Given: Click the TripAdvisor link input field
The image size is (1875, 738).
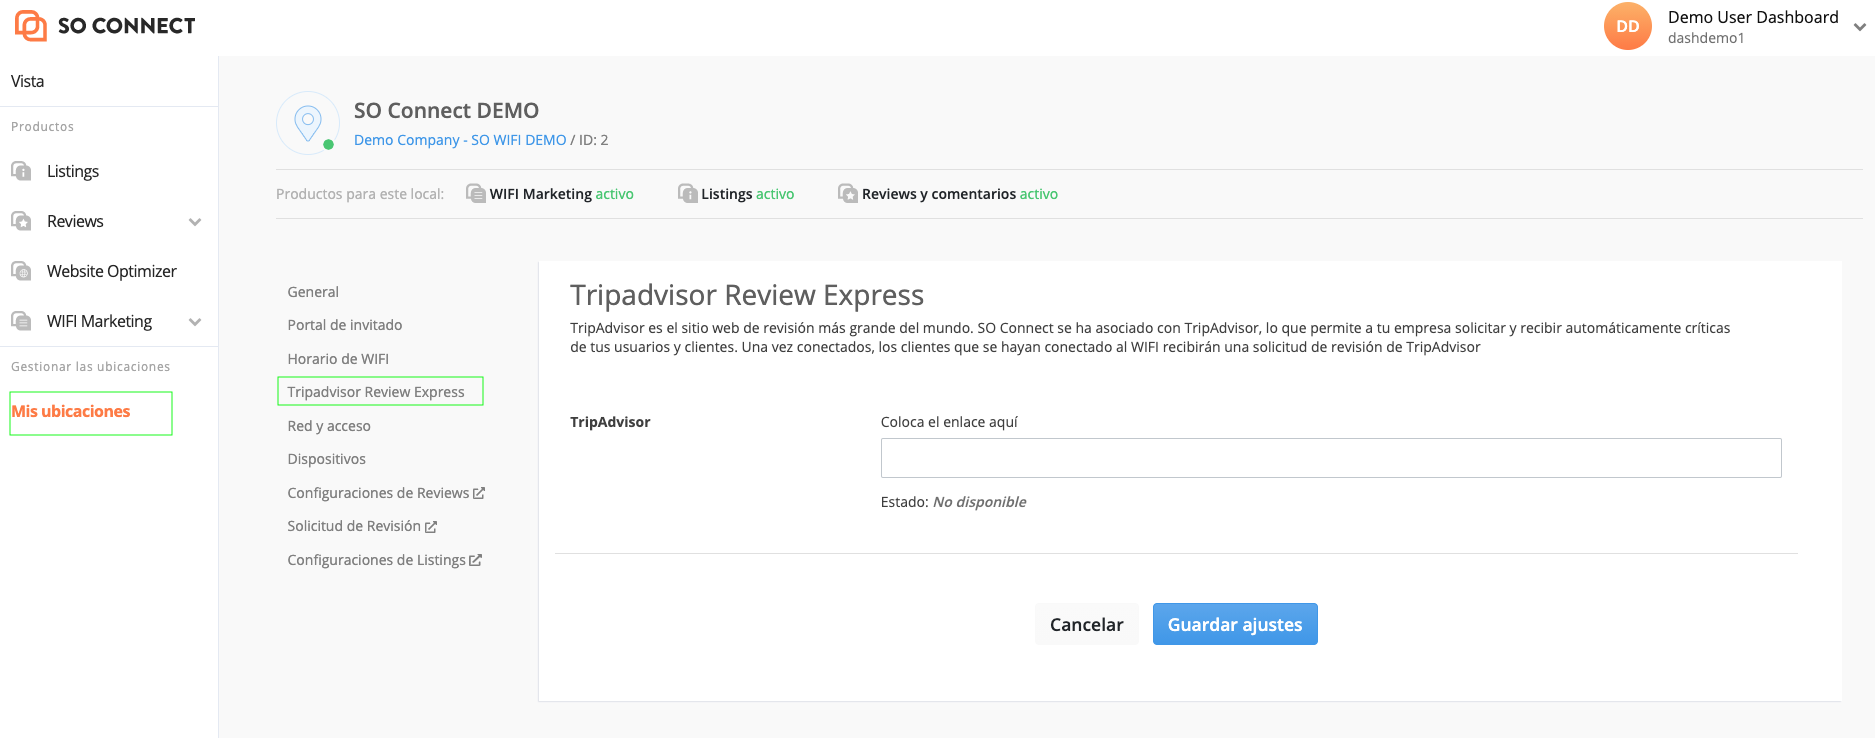Looking at the screenshot, I should coord(1331,458).
